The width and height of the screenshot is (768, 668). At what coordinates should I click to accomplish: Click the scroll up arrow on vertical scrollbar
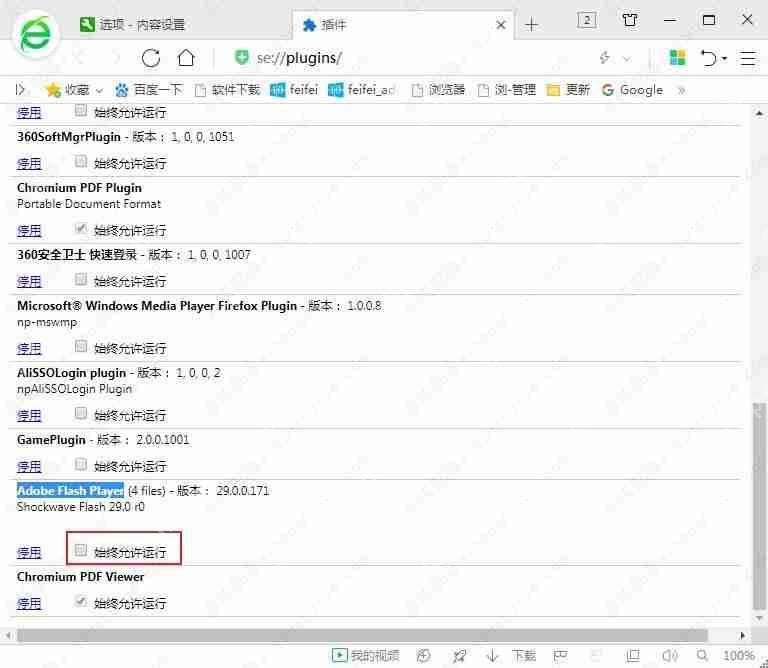pyautogui.click(x=759, y=114)
